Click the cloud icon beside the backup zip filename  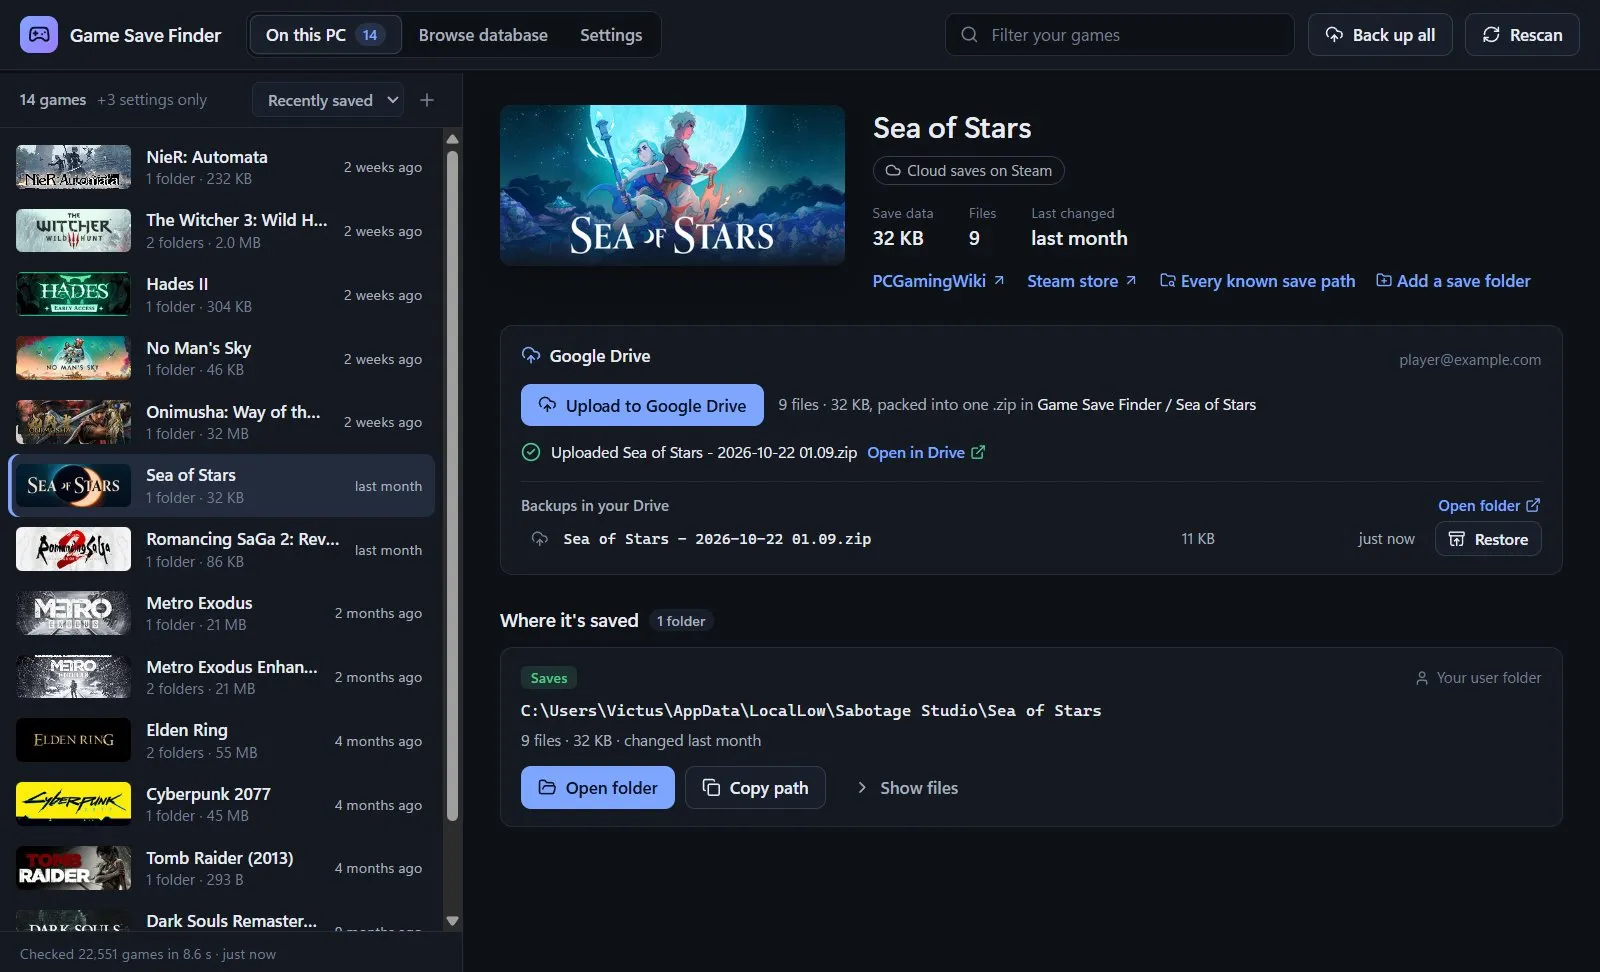(x=540, y=539)
